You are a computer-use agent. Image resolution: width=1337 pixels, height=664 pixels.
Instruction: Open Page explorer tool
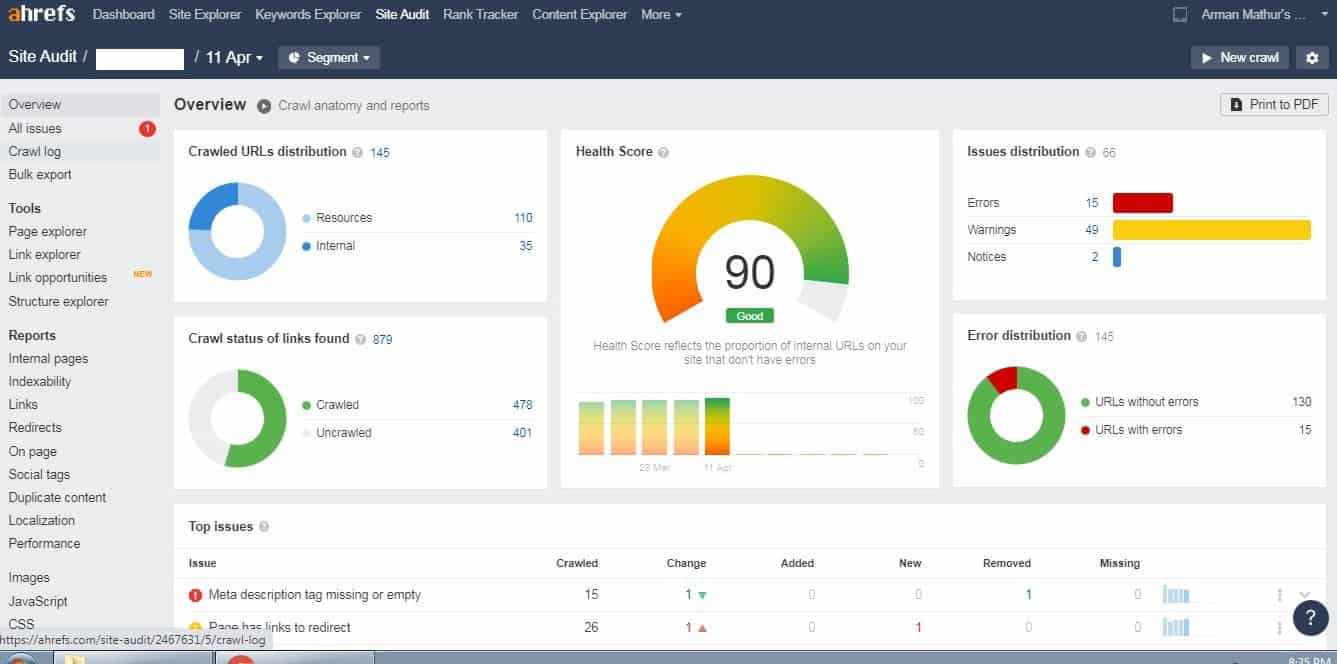coord(48,231)
